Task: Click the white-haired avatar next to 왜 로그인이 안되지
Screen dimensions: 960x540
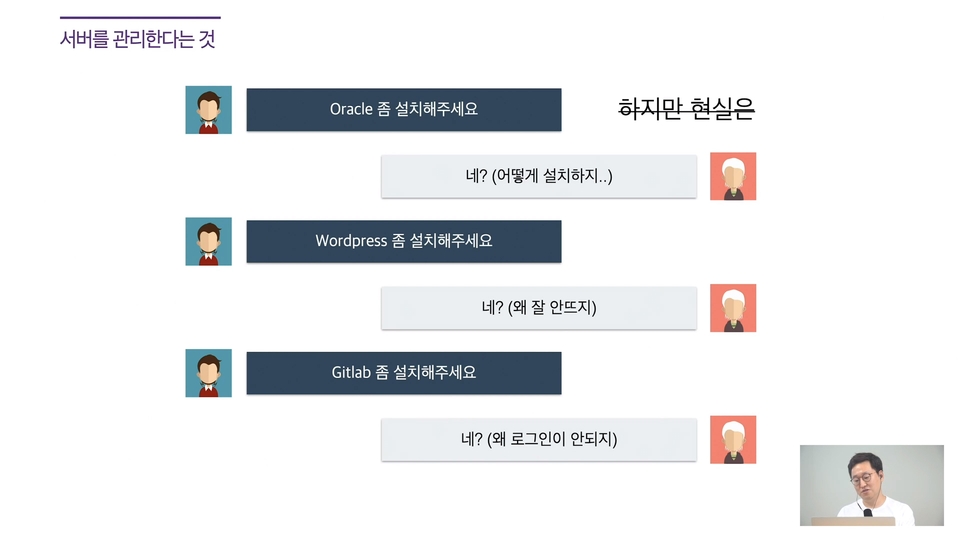Action: (733, 439)
